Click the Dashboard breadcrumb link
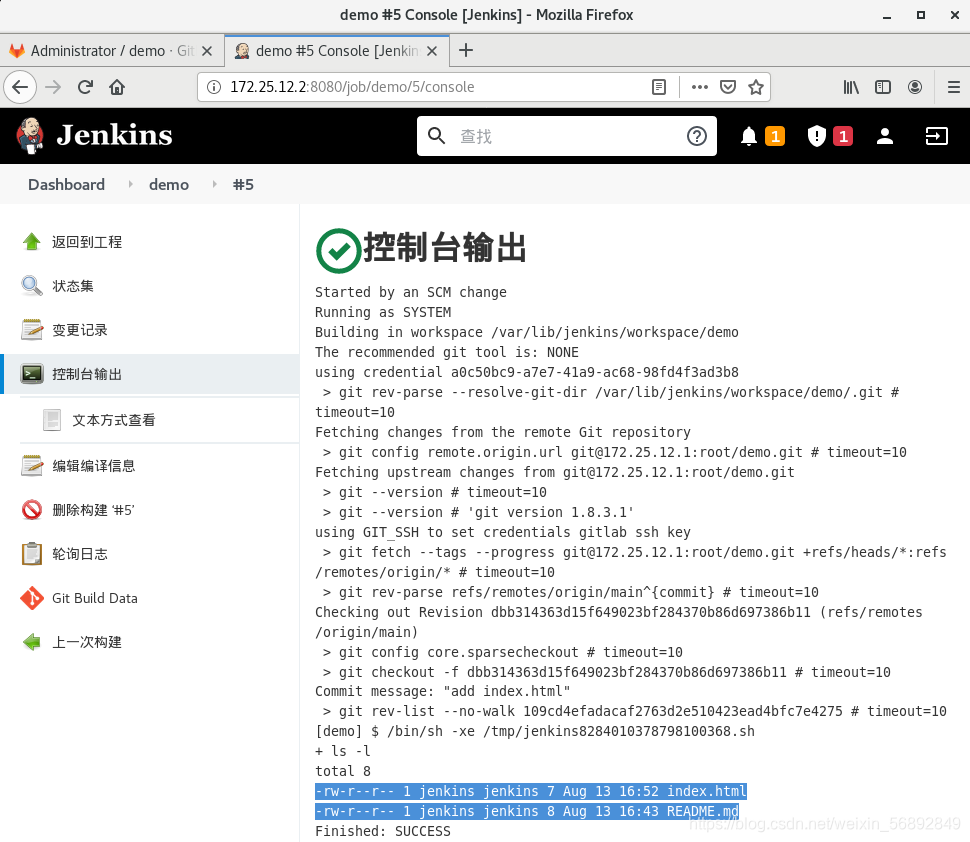 pyautogui.click(x=66, y=184)
